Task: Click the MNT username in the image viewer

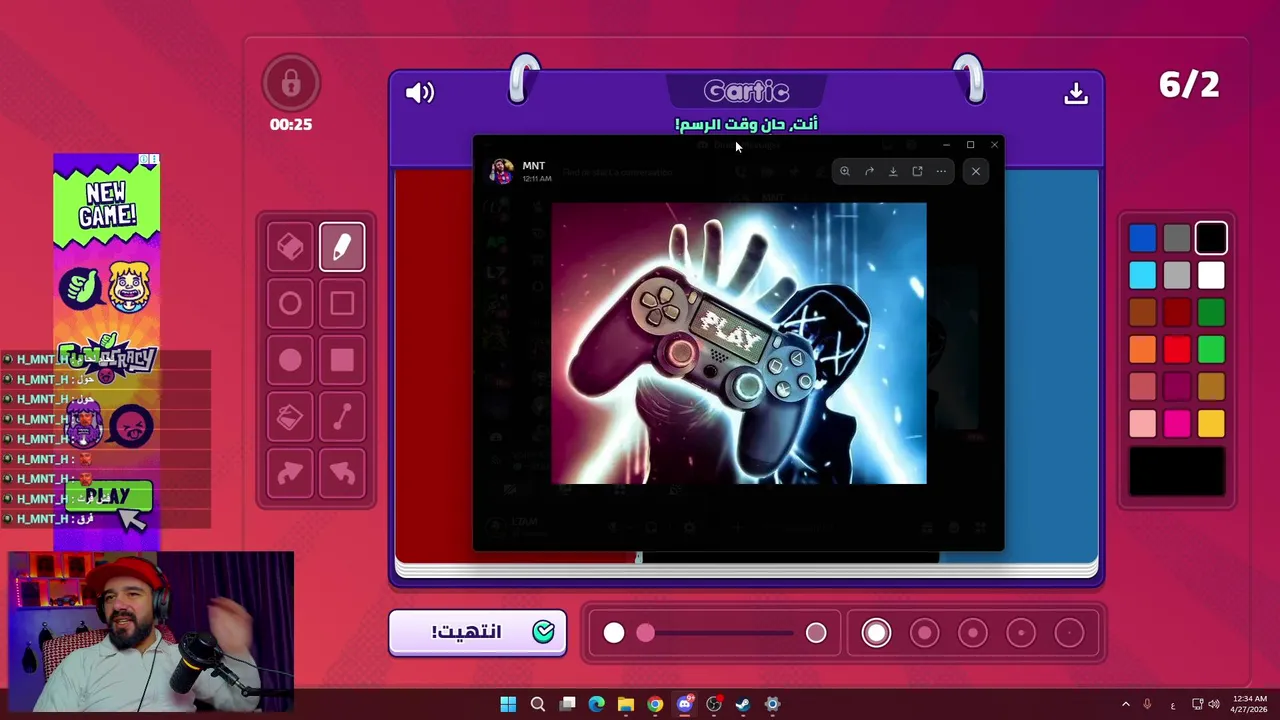Action: pyautogui.click(x=534, y=166)
